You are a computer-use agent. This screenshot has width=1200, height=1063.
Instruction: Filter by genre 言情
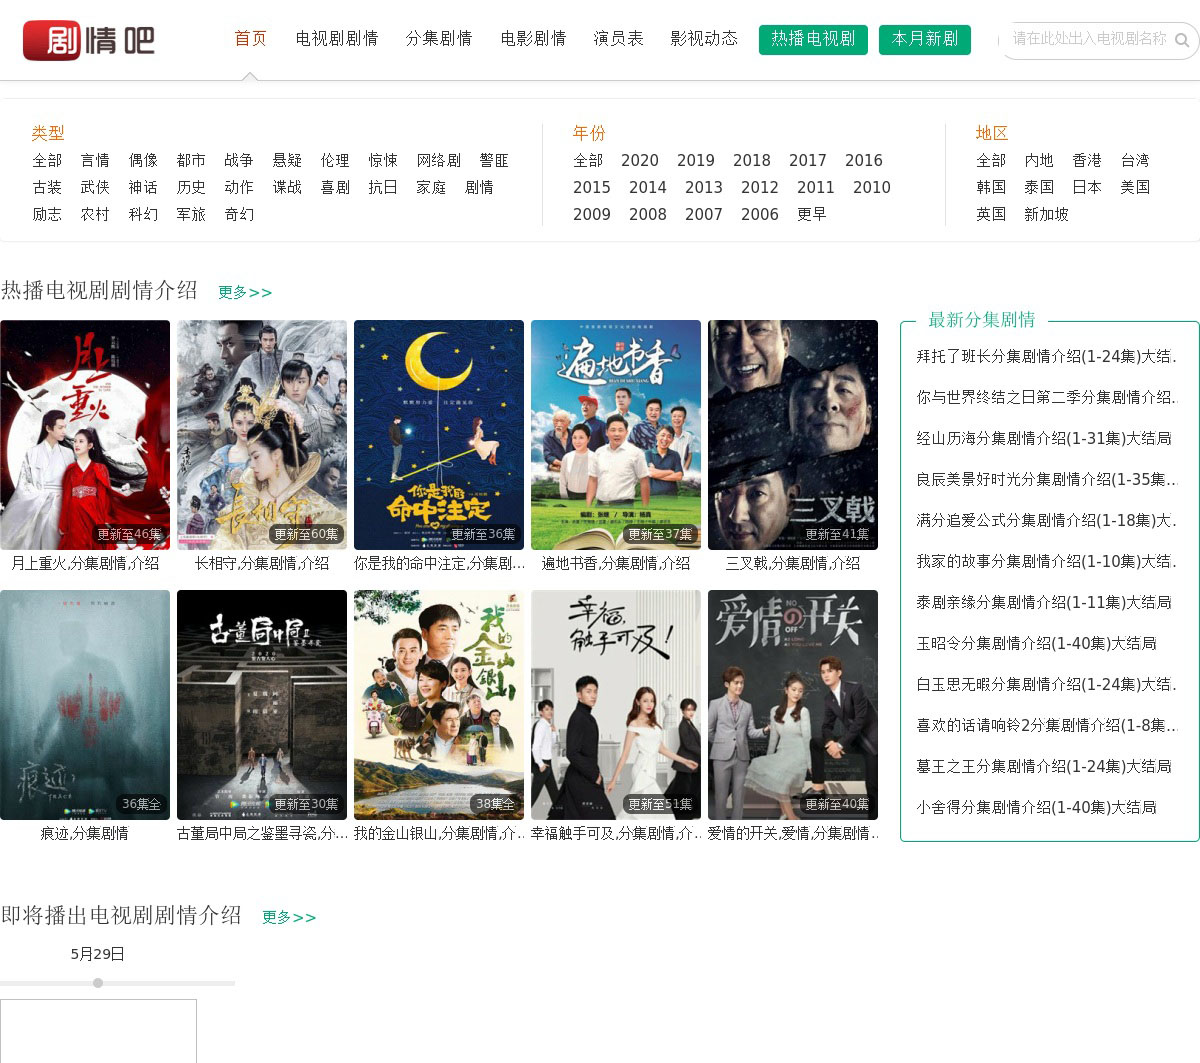point(95,161)
